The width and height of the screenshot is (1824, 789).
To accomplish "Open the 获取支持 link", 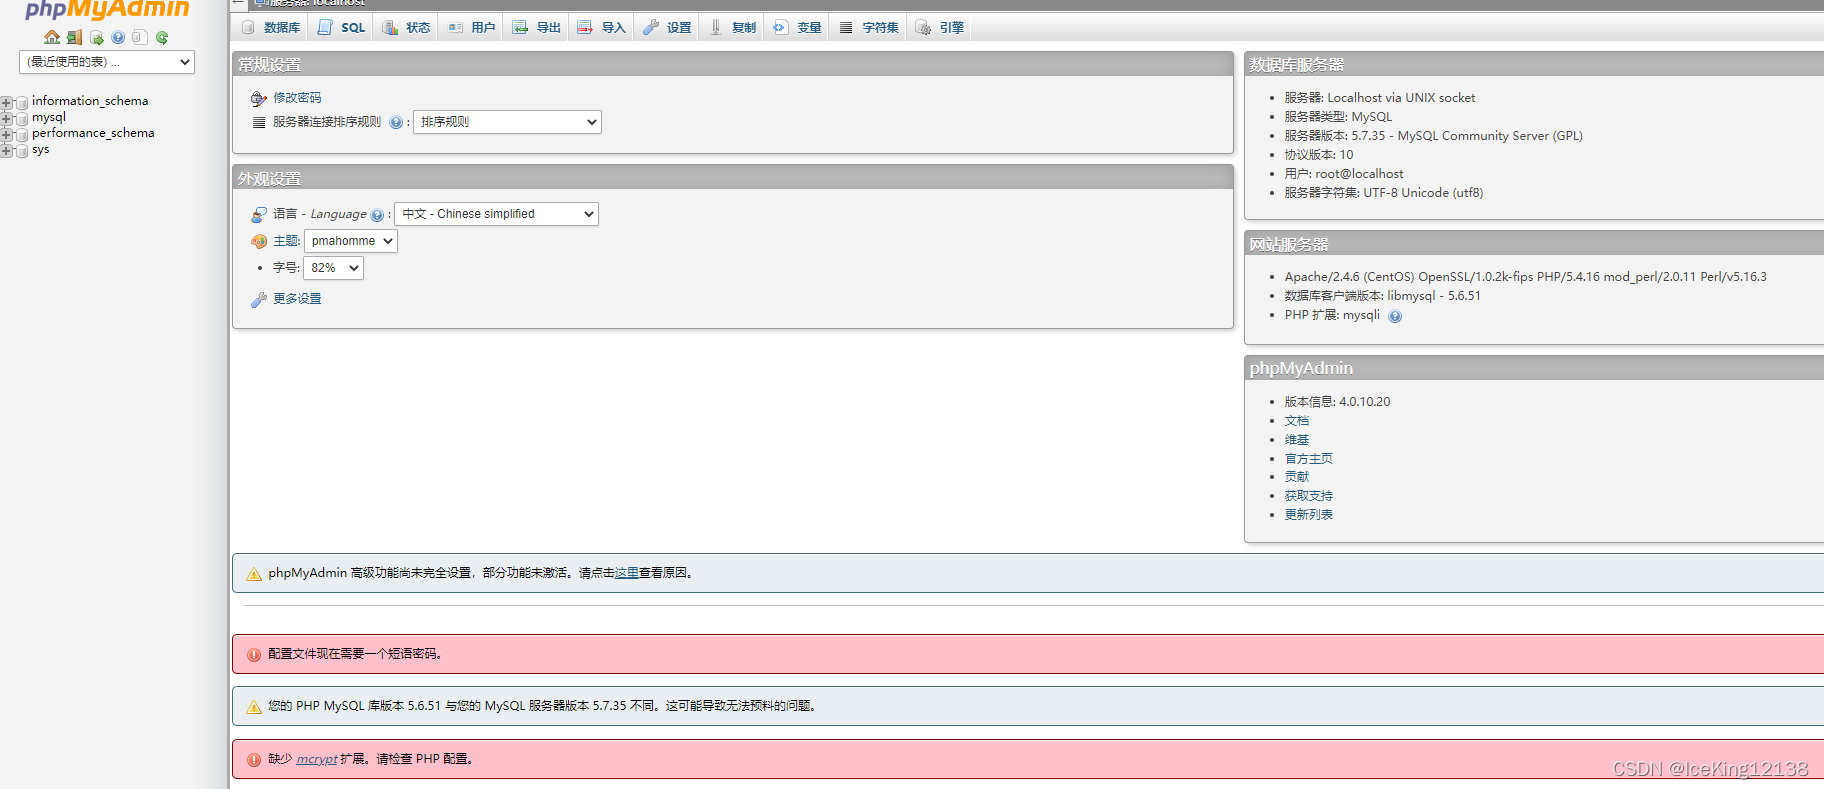I will pyautogui.click(x=1309, y=496).
